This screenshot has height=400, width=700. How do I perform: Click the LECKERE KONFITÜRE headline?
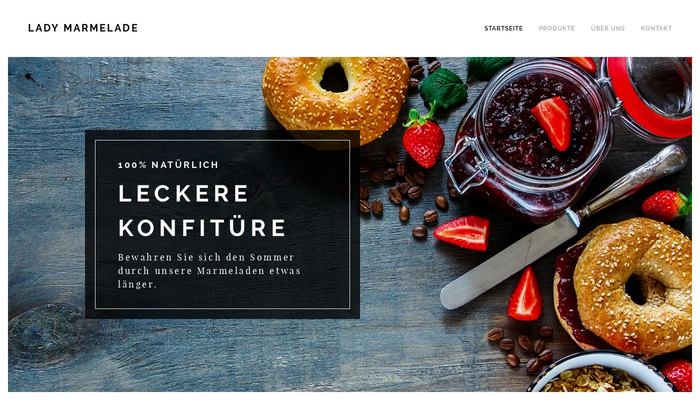[202, 211]
